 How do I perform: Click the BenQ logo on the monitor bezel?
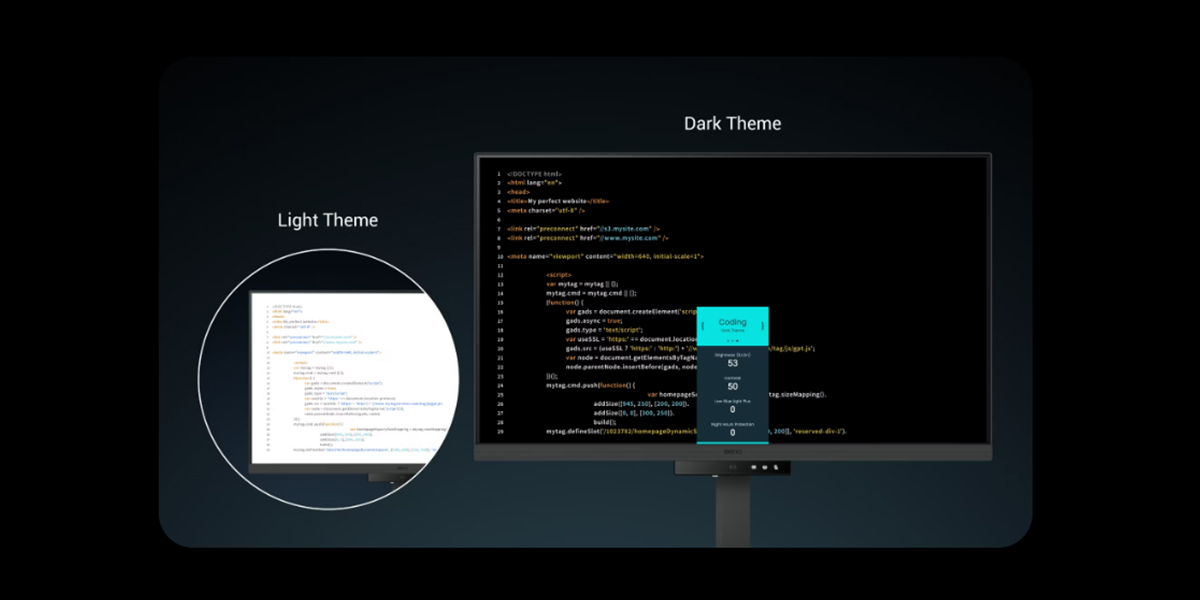(x=732, y=453)
